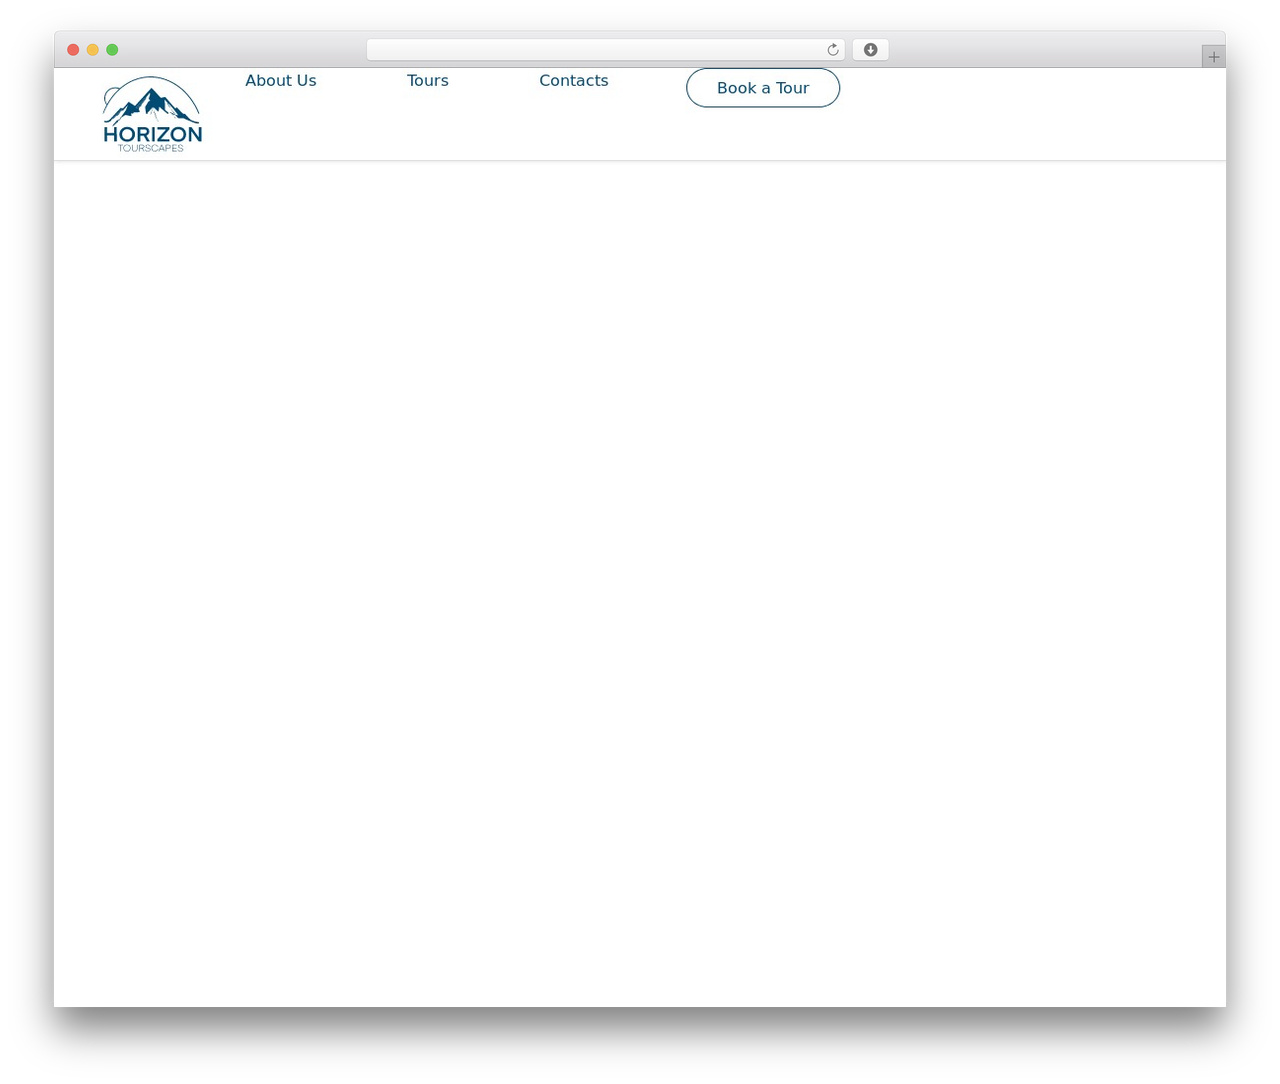The image size is (1280, 1084).
Task: Open the downloads arrow icon
Action: 870,50
